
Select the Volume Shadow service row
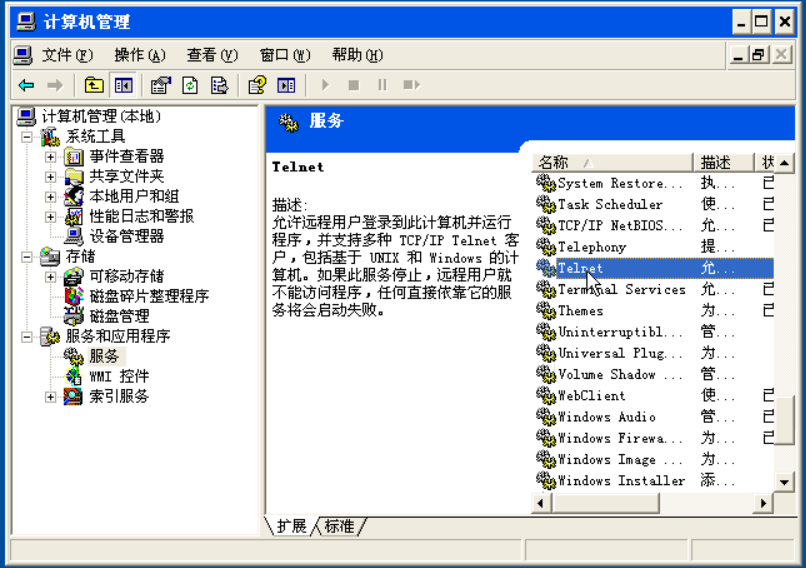[653, 374]
